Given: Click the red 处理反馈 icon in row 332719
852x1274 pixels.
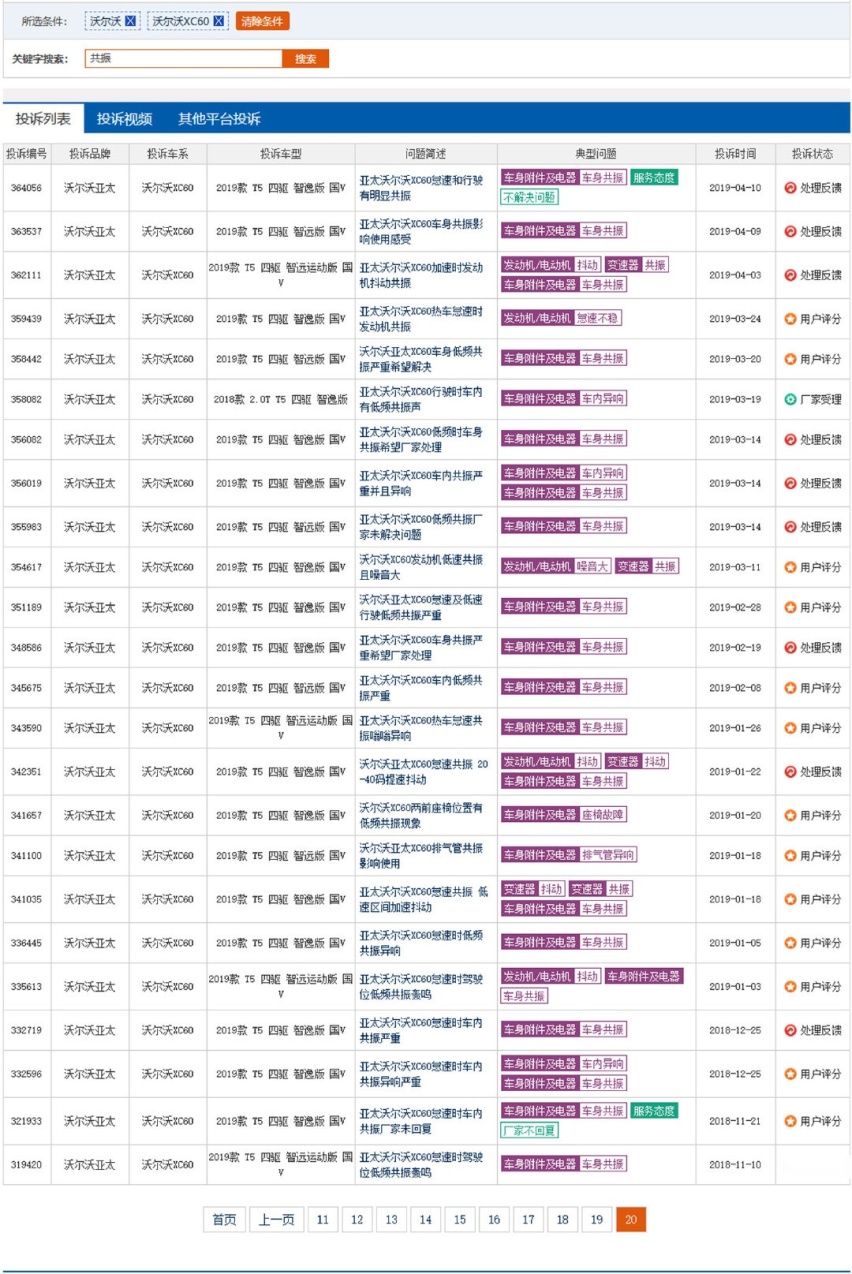Looking at the screenshot, I should [790, 1030].
